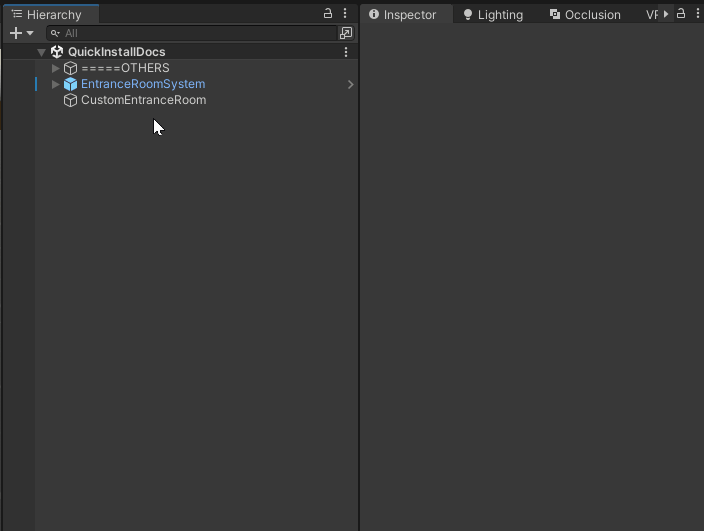The image size is (704, 531).
Task: Open the search-by-type icon in Hierarchy search bar
Action: coord(346,33)
